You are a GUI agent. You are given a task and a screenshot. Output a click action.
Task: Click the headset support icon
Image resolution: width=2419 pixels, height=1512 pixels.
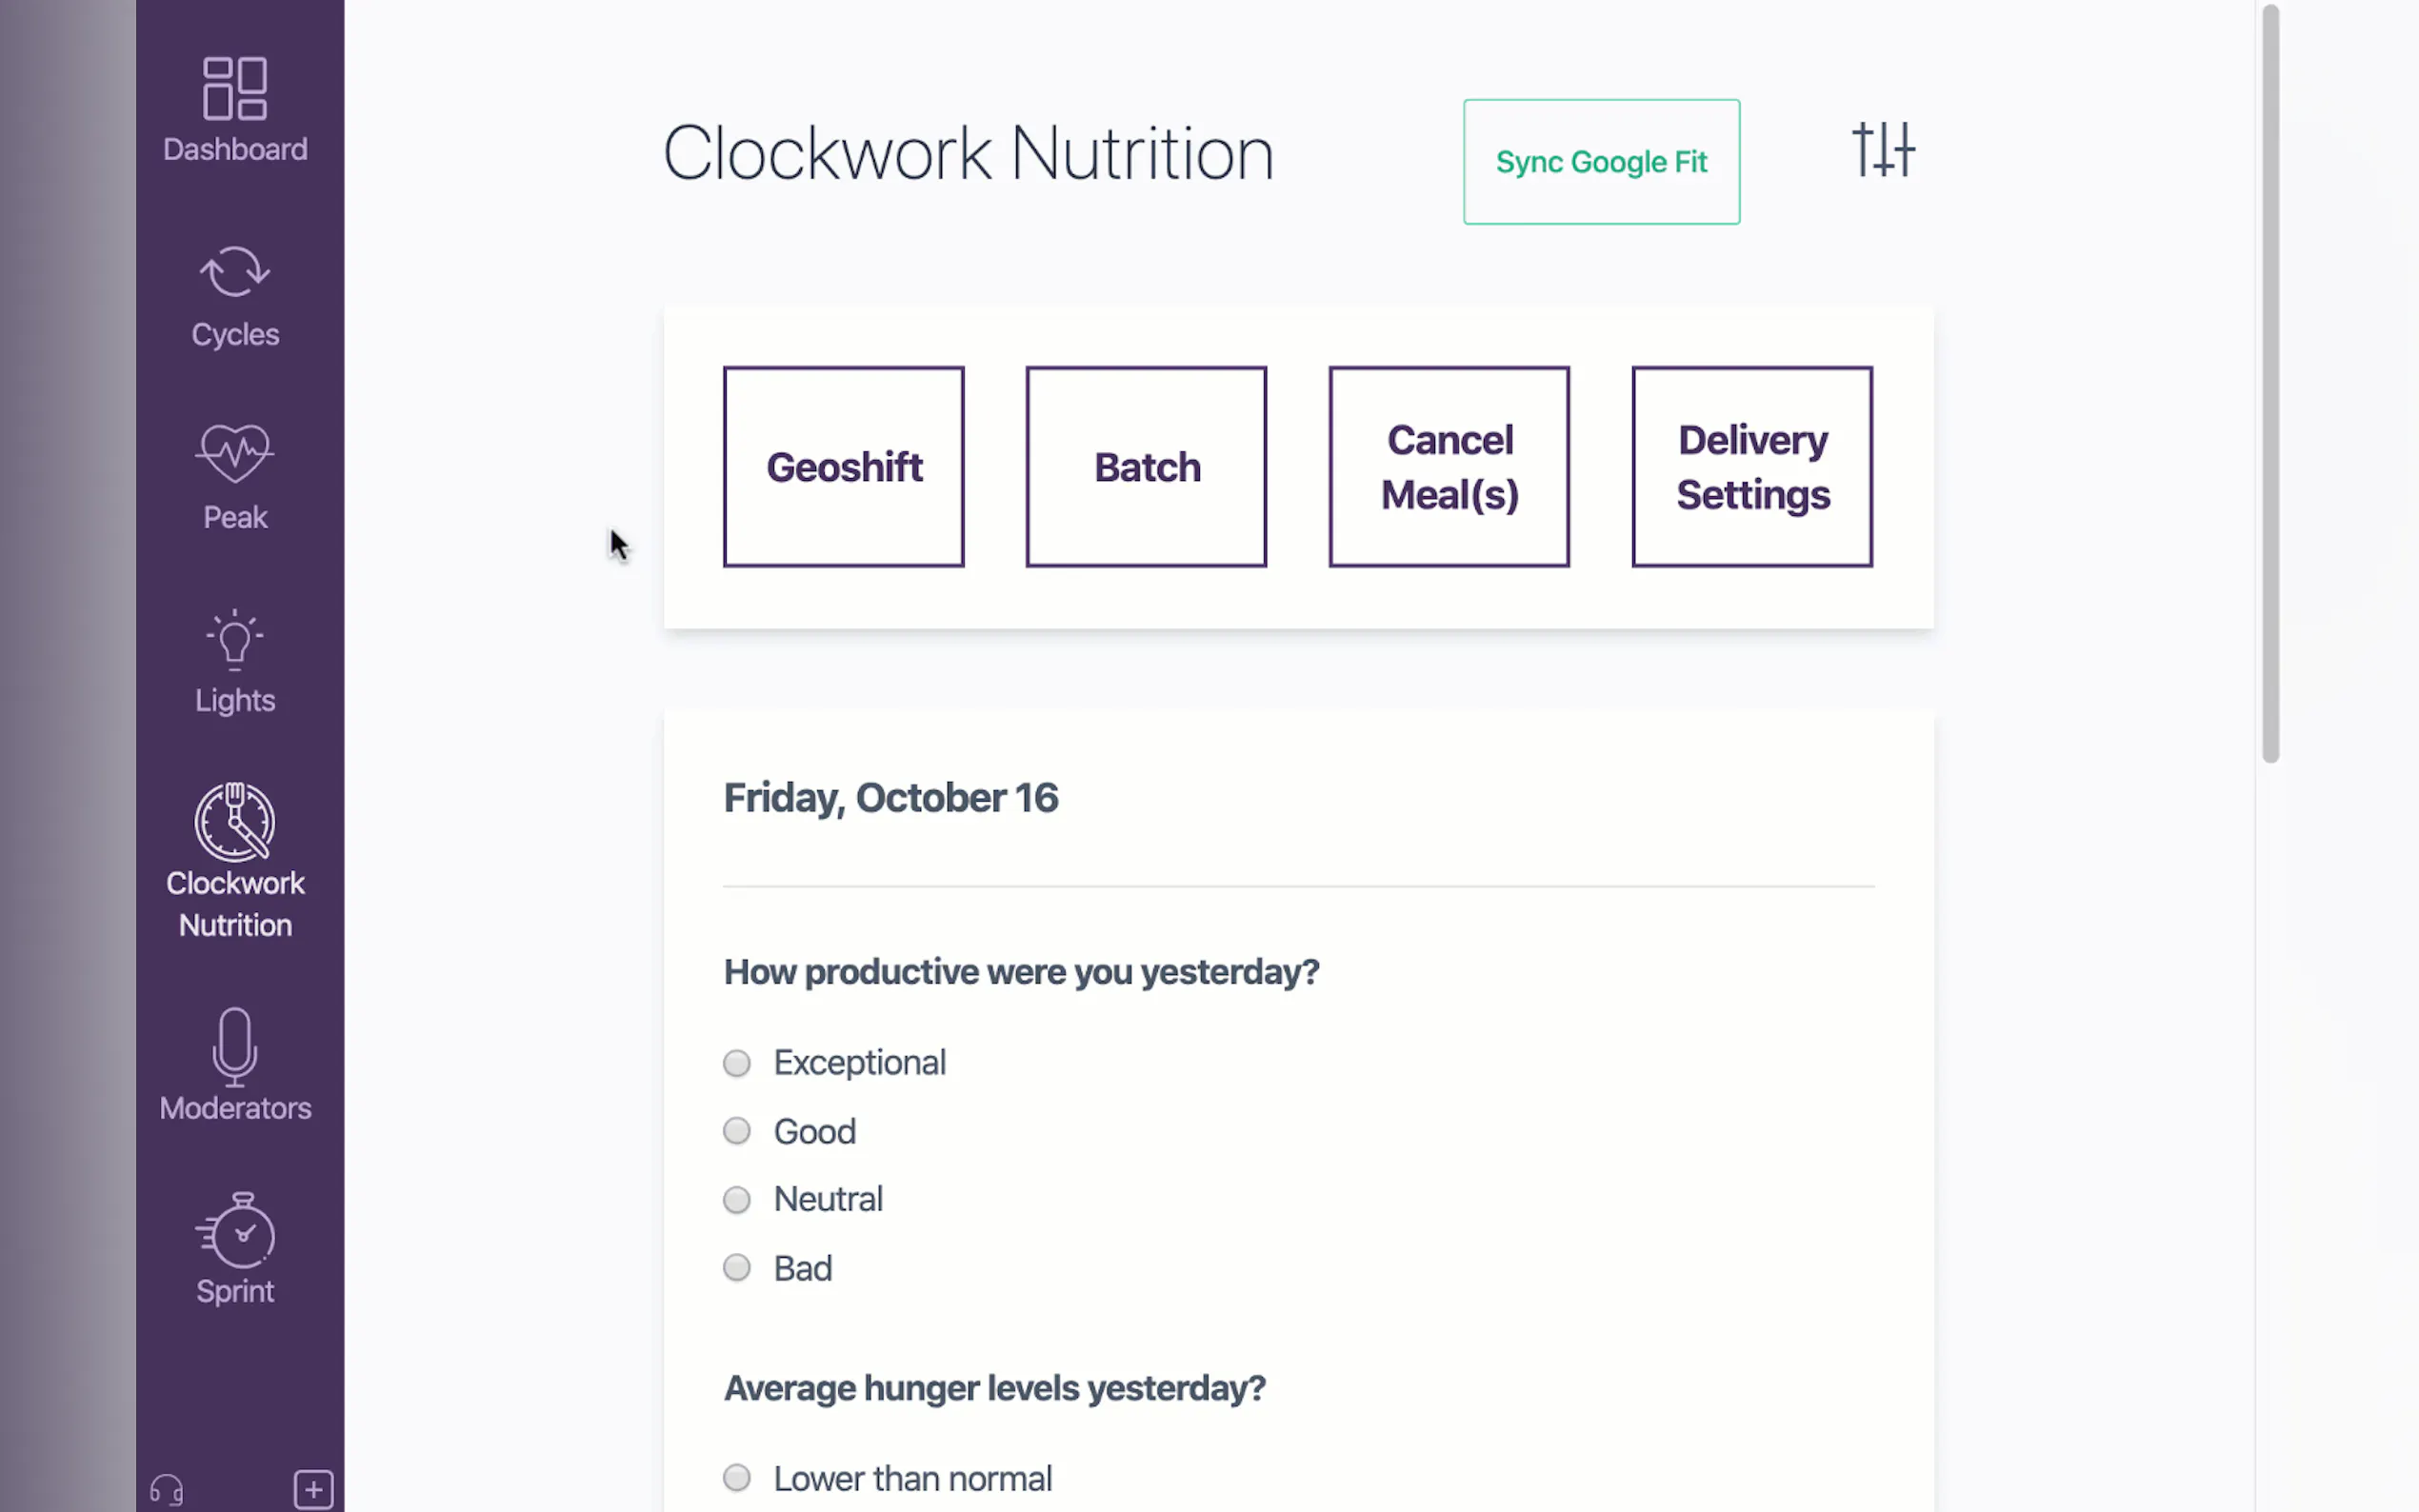166,1490
